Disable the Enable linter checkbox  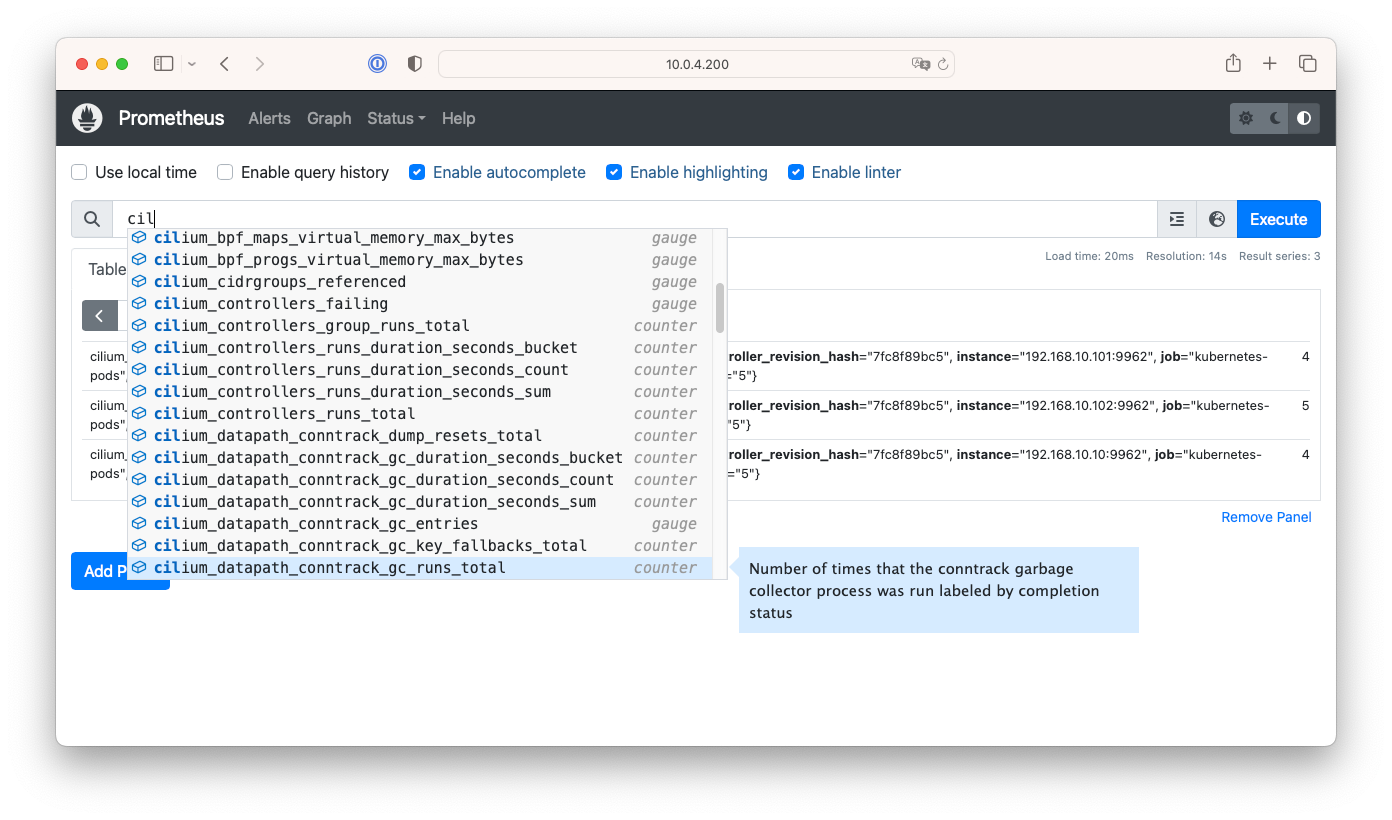coord(796,172)
